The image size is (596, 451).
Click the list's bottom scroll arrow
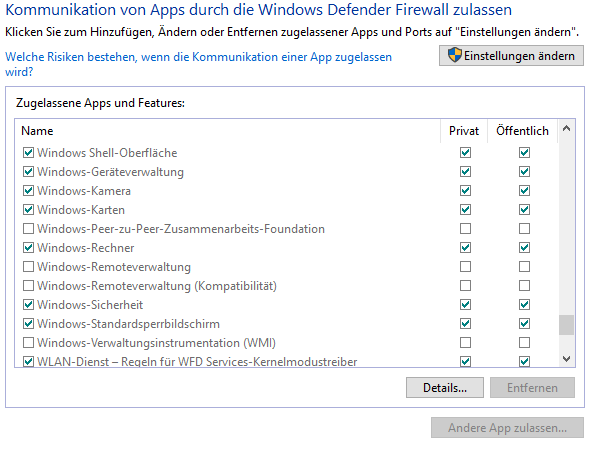coord(566,358)
